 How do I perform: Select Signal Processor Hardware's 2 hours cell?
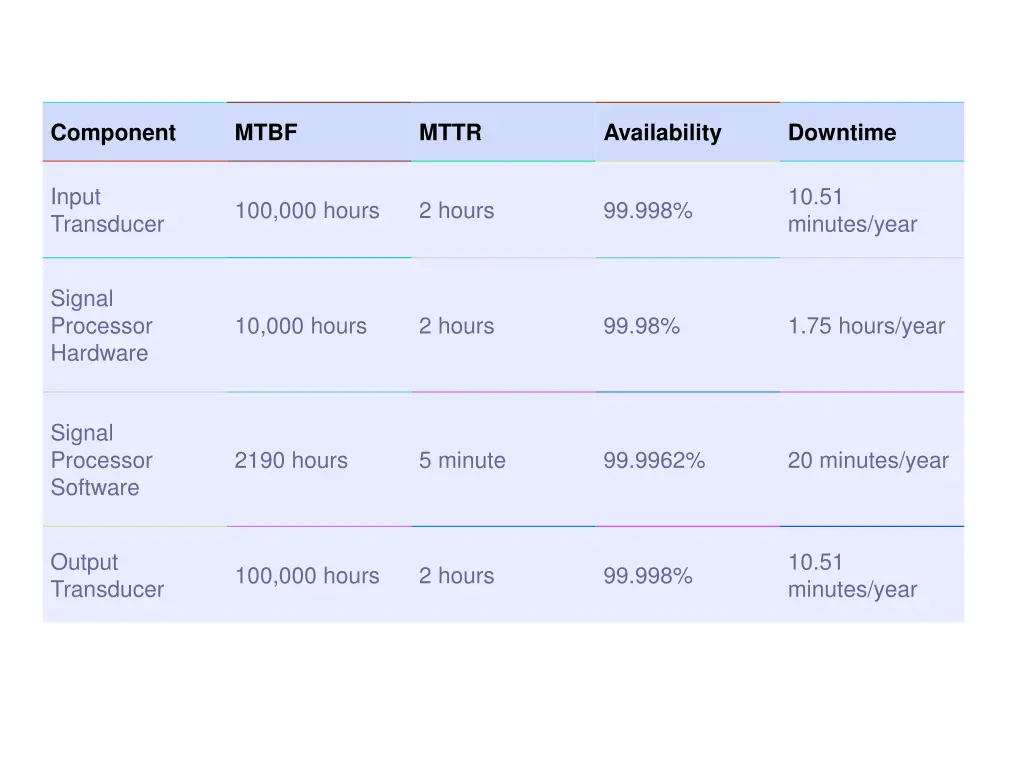click(x=503, y=325)
